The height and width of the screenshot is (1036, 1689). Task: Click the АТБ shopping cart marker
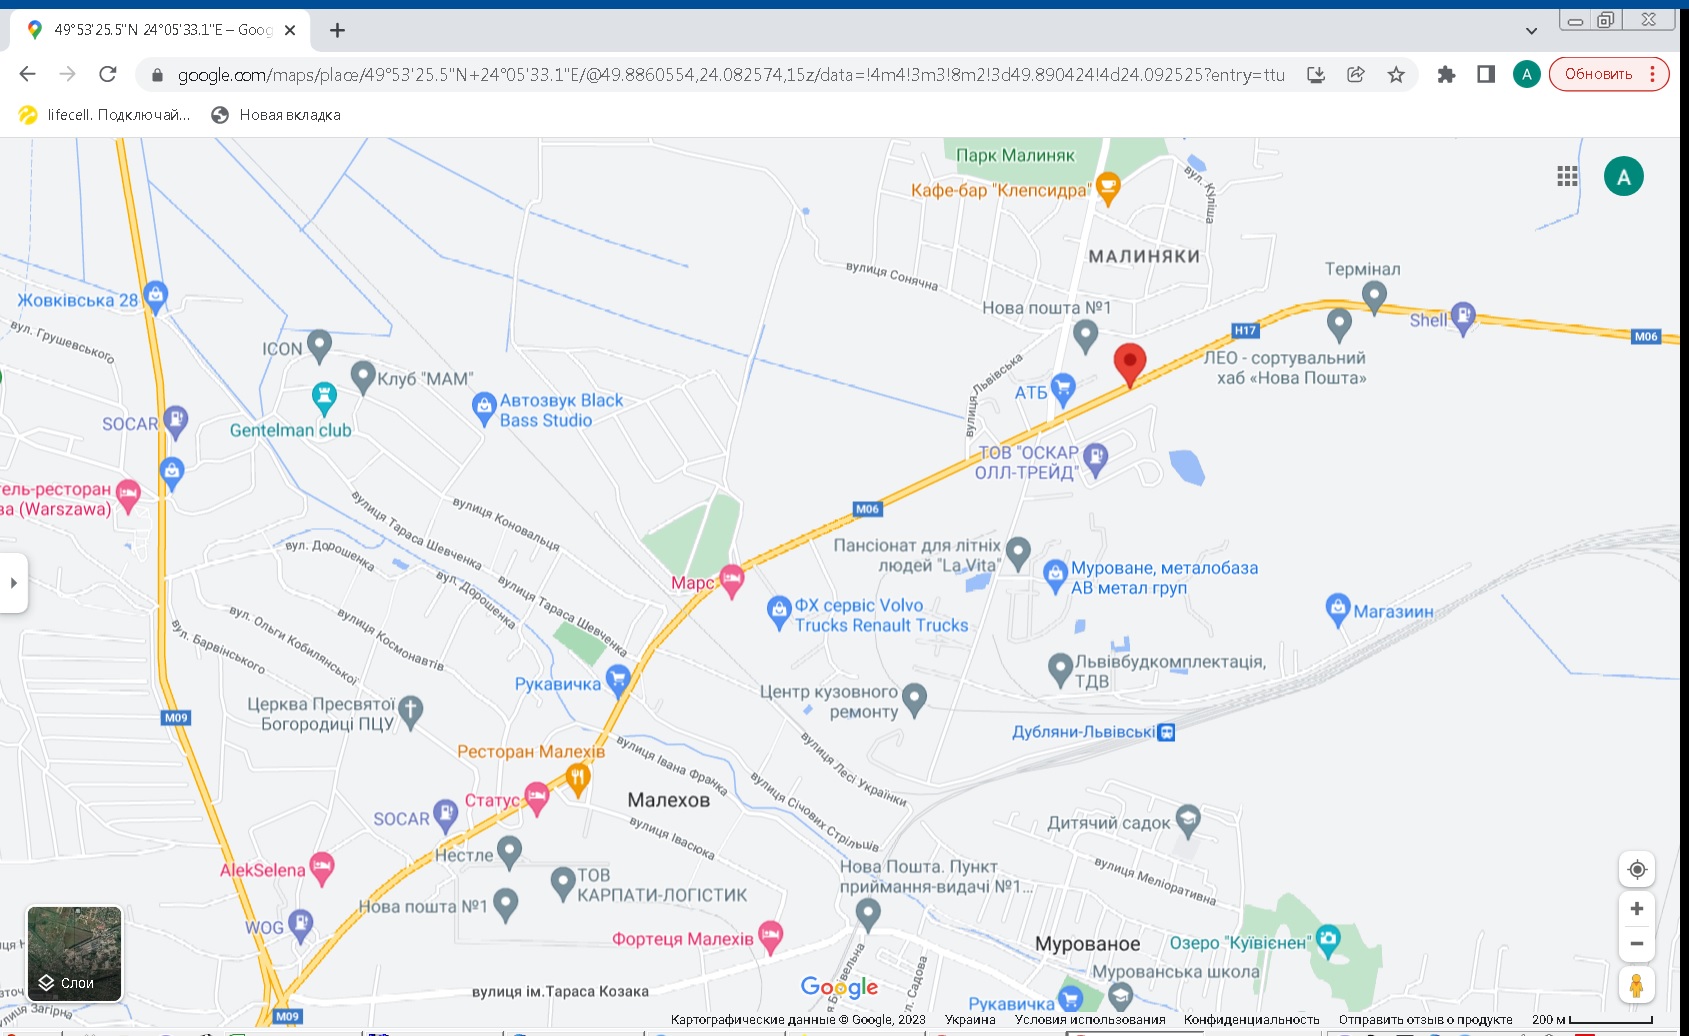pos(1062,388)
